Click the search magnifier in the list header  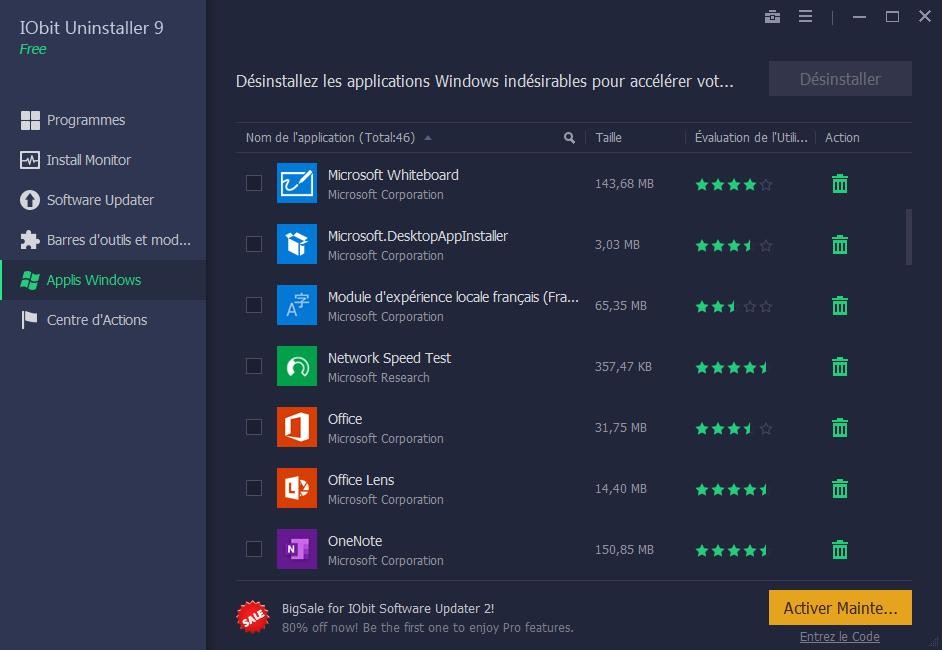pyautogui.click(x=569, y=138)
